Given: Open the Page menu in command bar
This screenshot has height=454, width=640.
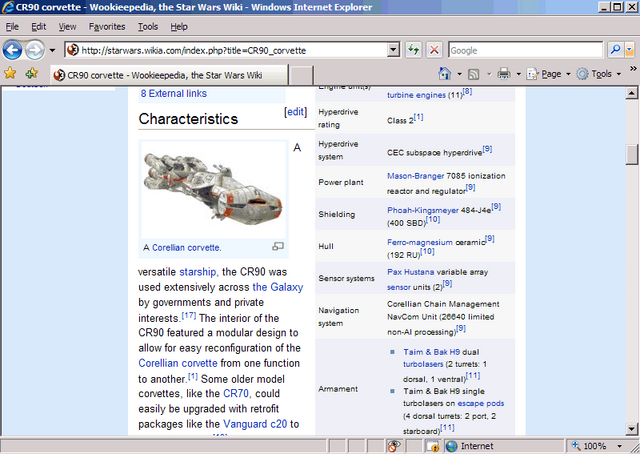Looking at the screenshot, I should click(x=548, y=74).
